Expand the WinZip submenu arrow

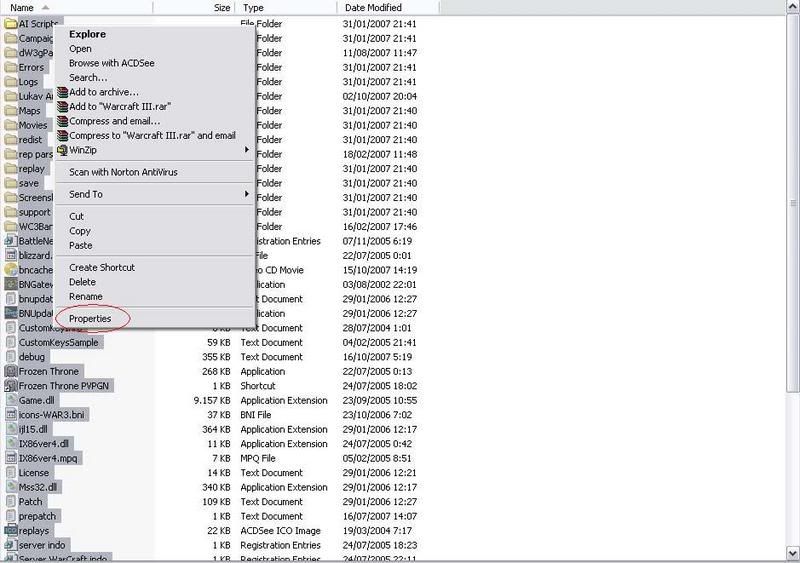(x=246, y=150)
